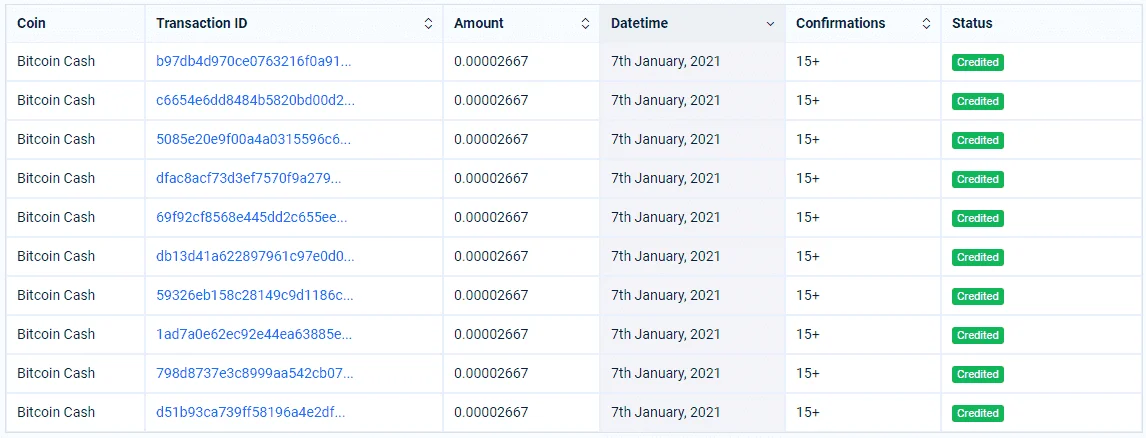Click Credited badge in 5085e20e9f00 row

pos(978,140)
